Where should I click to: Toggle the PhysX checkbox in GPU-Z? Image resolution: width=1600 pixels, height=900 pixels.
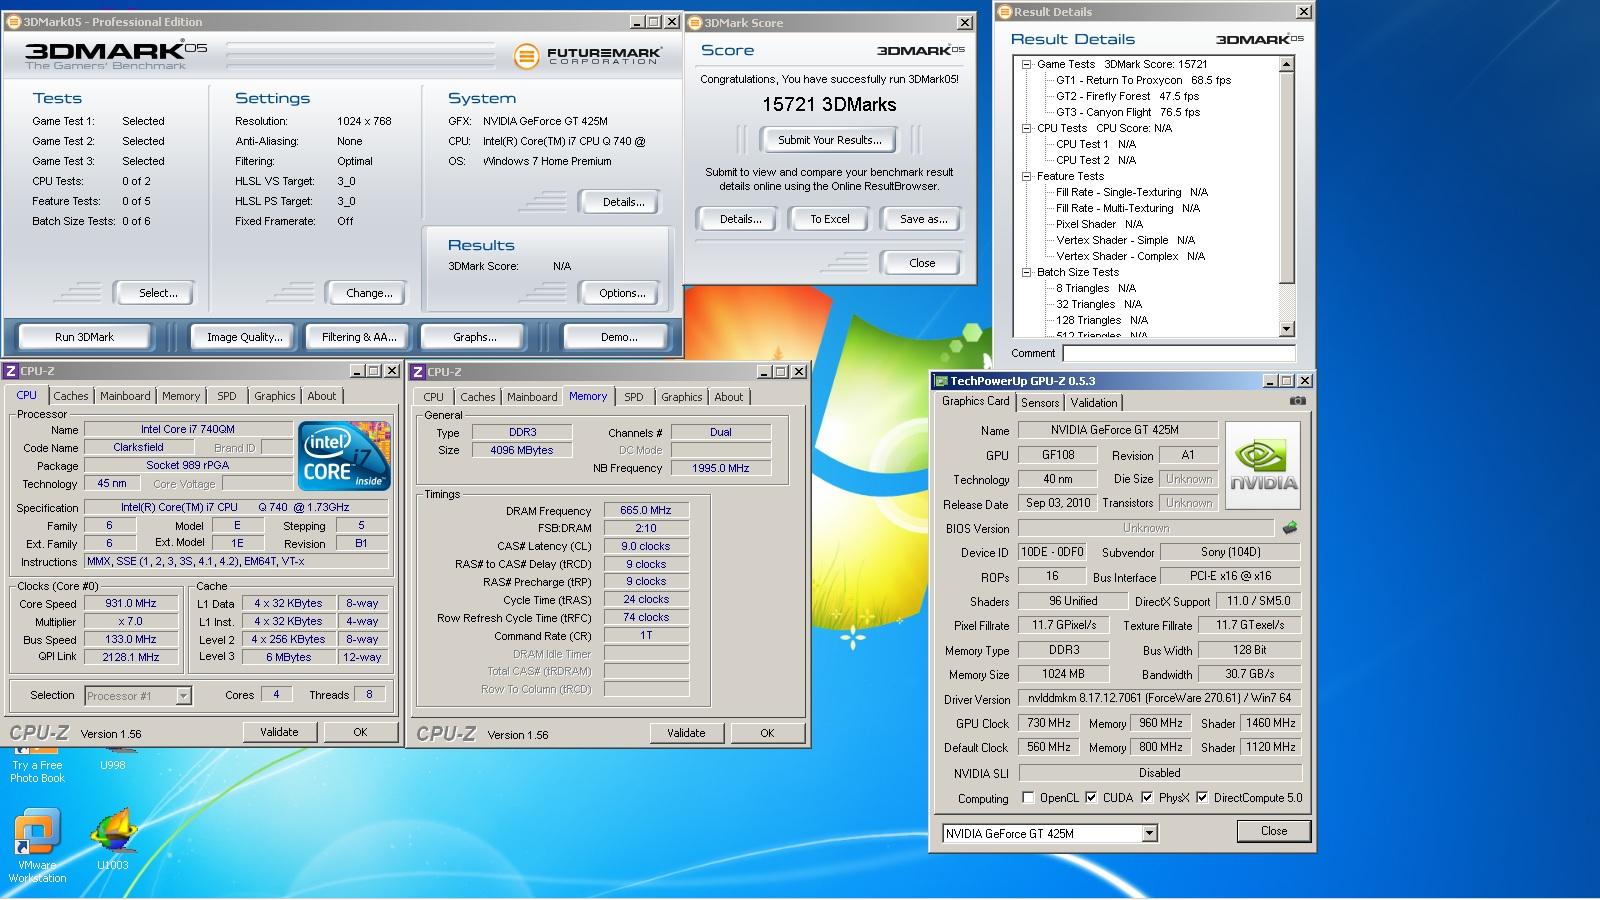point(1147,798)
